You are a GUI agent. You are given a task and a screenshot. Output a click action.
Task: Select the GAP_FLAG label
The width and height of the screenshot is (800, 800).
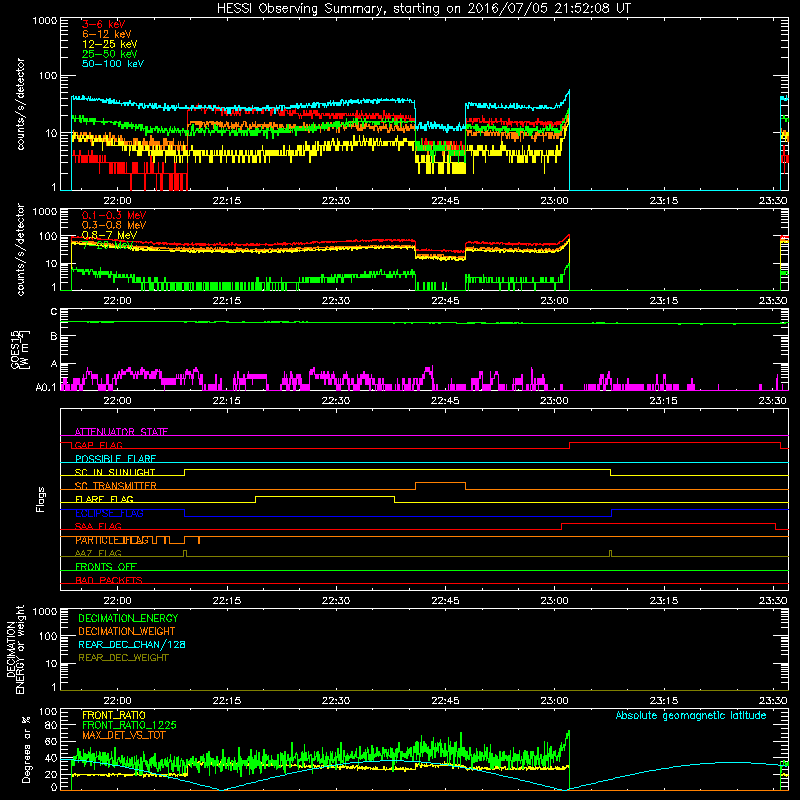[x=98, y=445]
